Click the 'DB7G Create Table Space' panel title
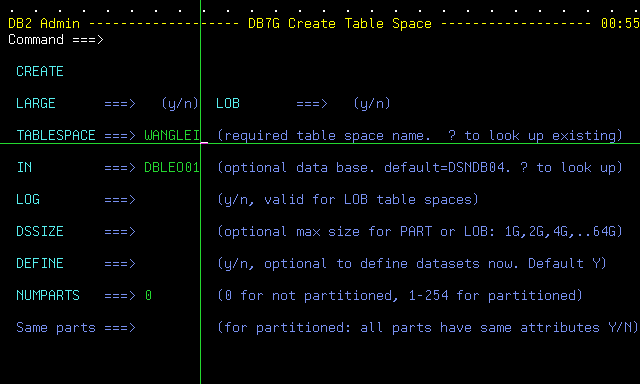 pyautogui.click(x=340, y=24)
